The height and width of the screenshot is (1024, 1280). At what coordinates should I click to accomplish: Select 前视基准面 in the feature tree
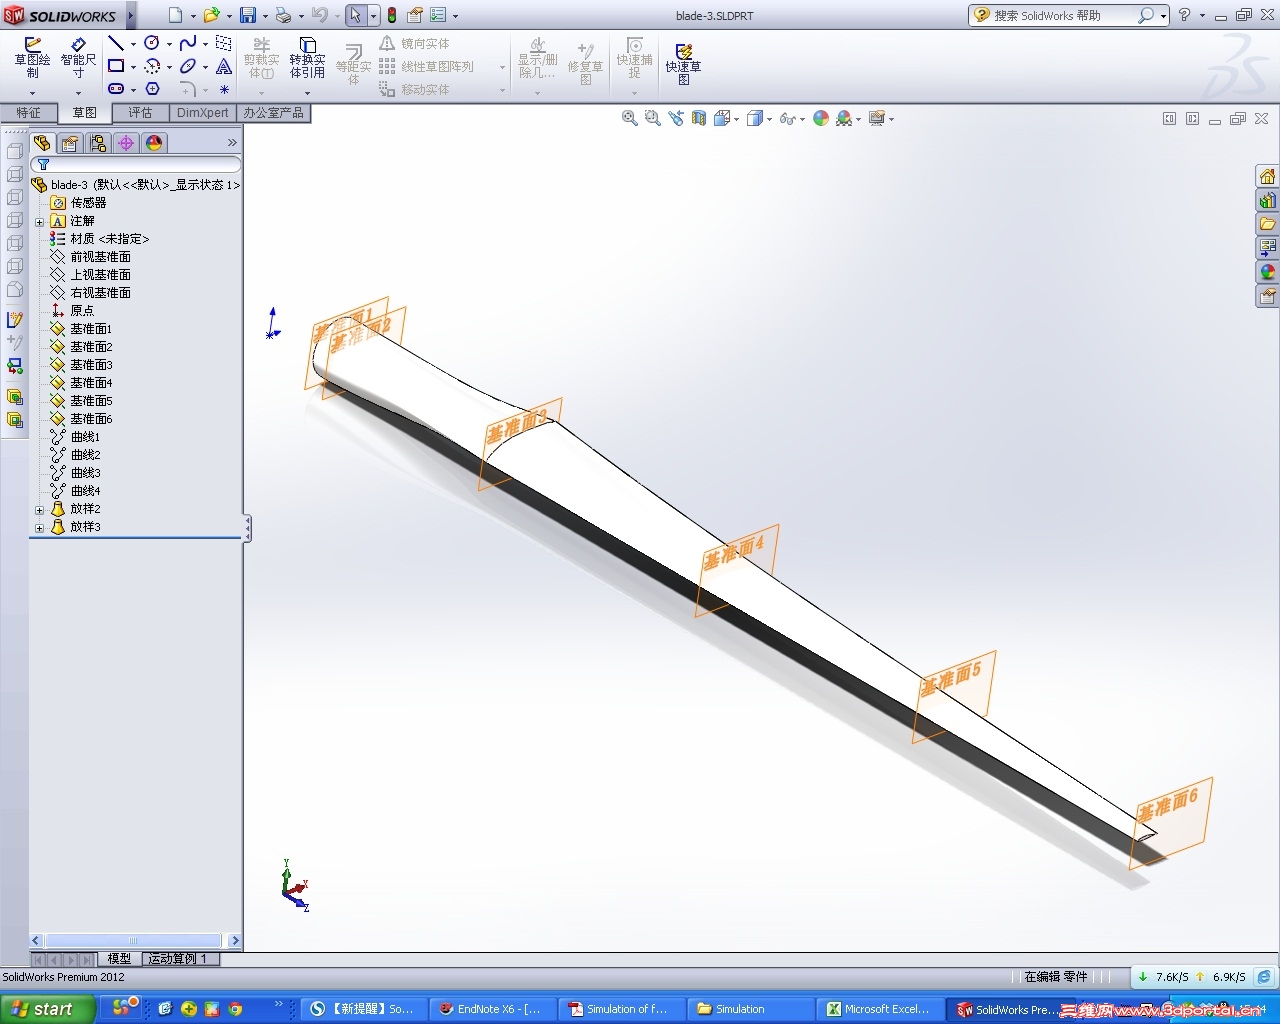tap(90, 257)
